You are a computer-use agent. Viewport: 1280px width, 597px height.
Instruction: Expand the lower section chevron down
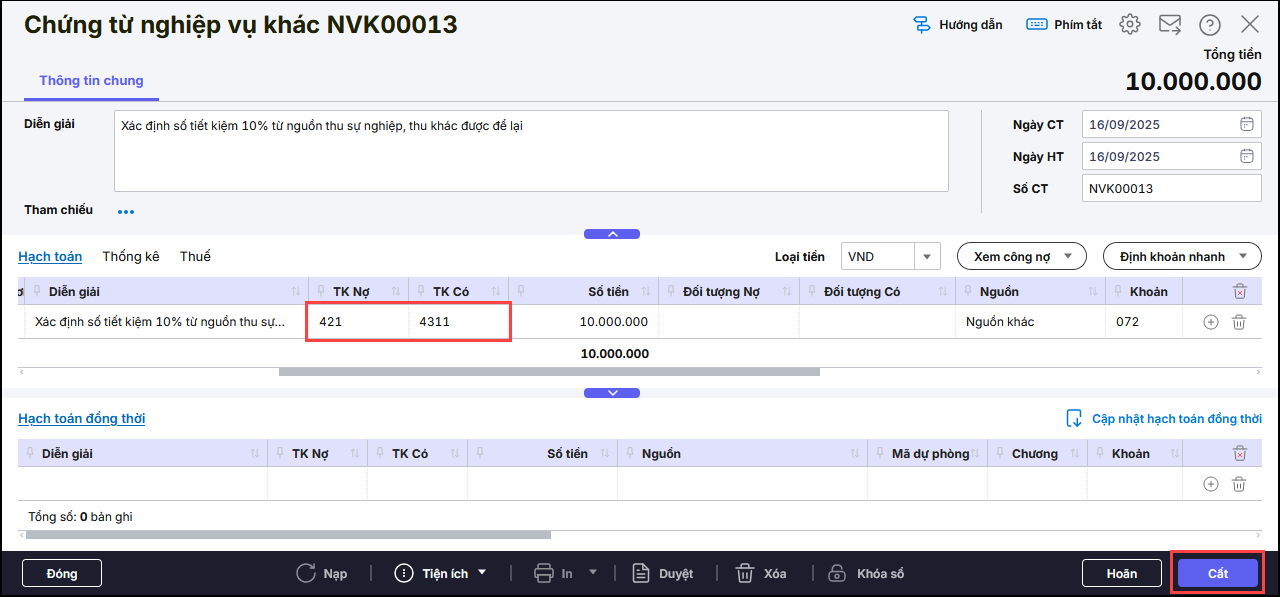point(612,393)
